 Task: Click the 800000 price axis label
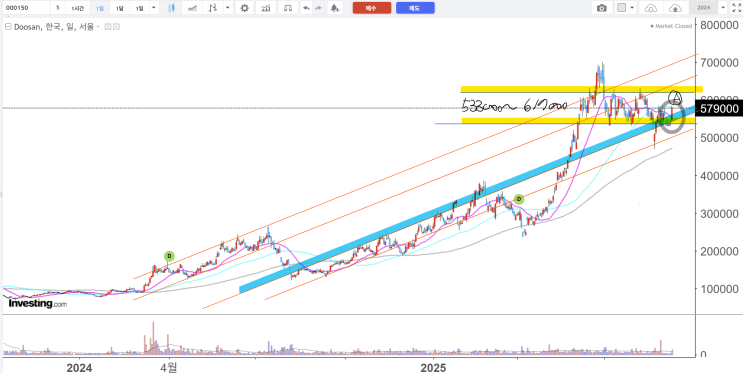point(718,25)
